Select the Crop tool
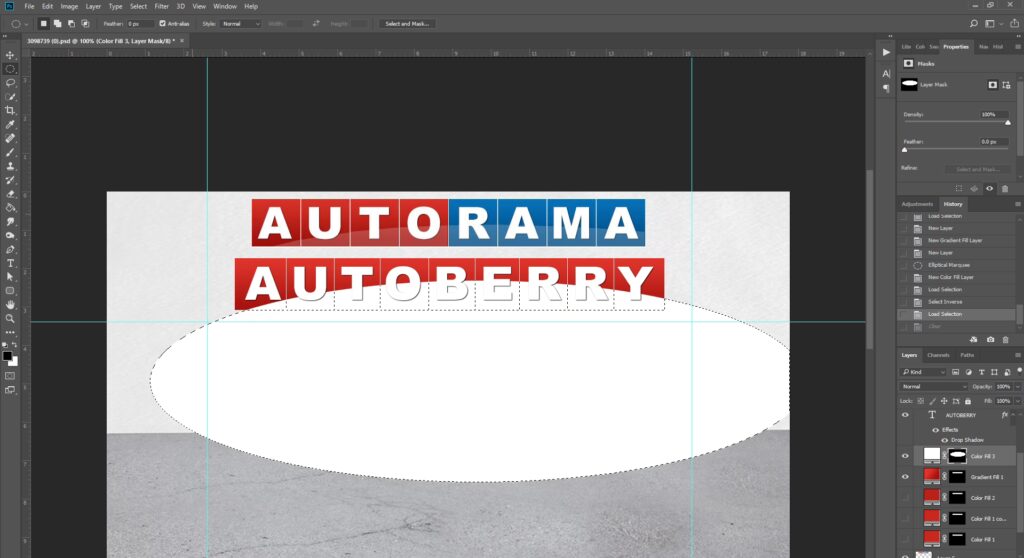Image resolution: width=1024 pixels, height=558 pixels. [x=10, y=110]
